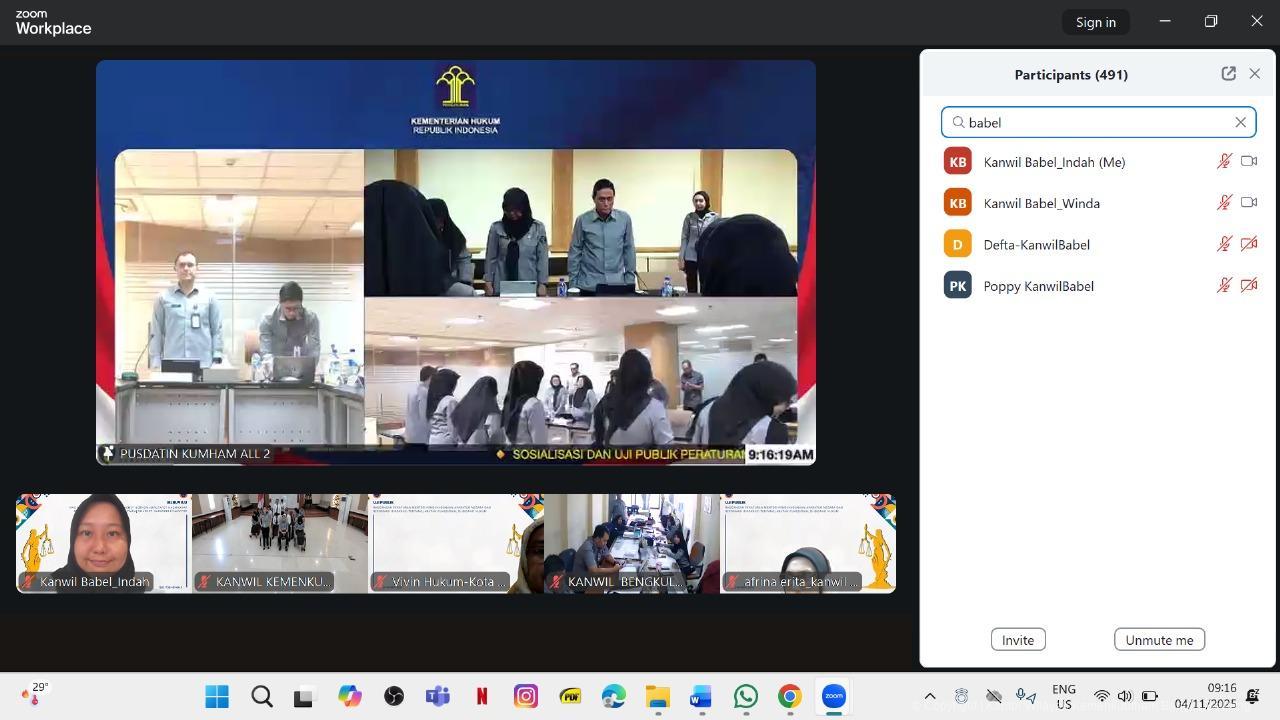Expand the system tray hidden icons chevron
This screenshot has height=720, width=1280.
[x=929, y=696]
